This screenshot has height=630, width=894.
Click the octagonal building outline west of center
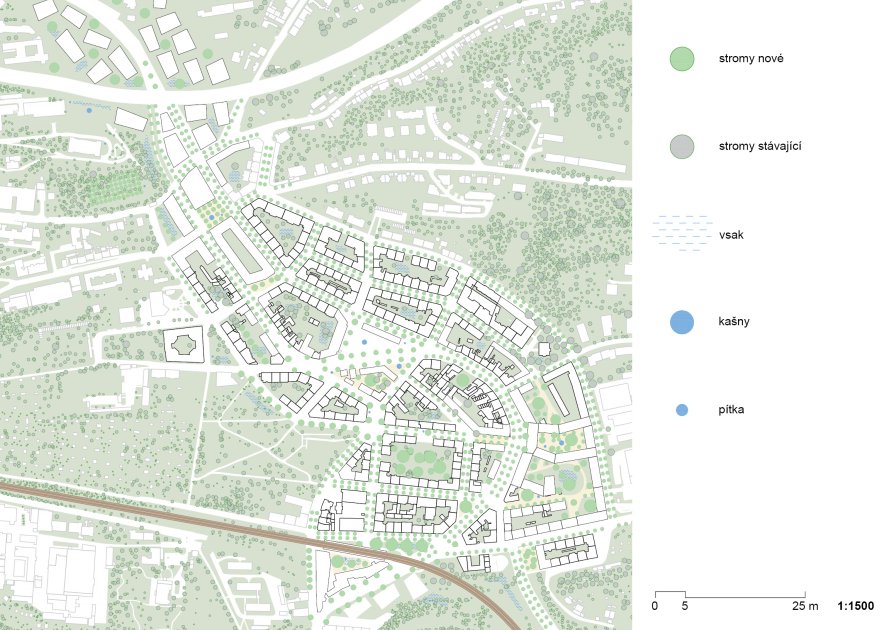click(184, 344)
